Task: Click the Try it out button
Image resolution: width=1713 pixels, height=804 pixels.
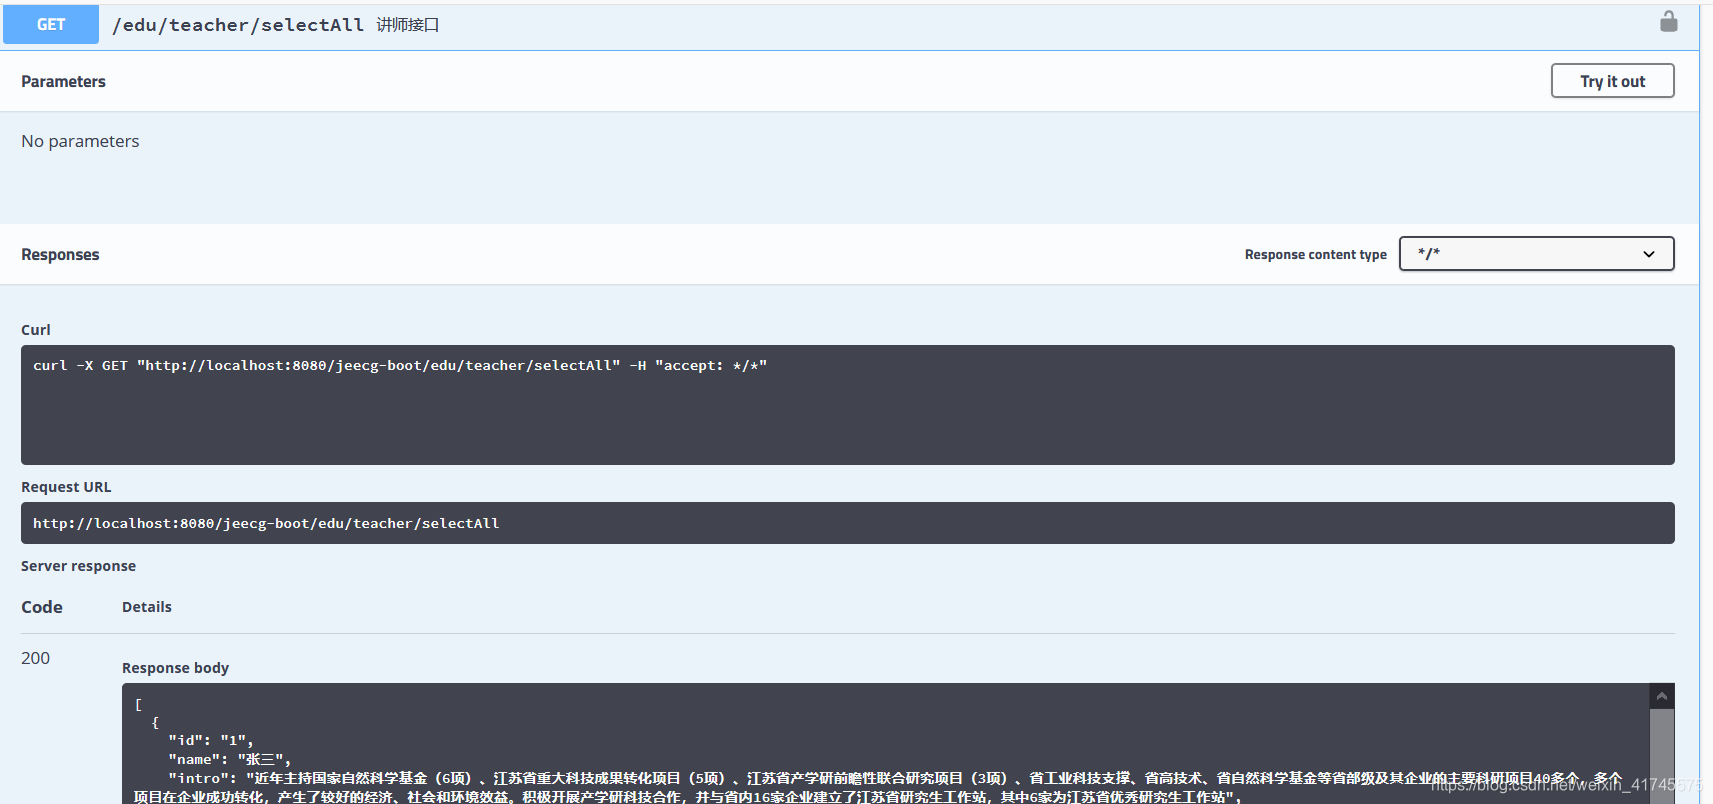Action: 1612,81
